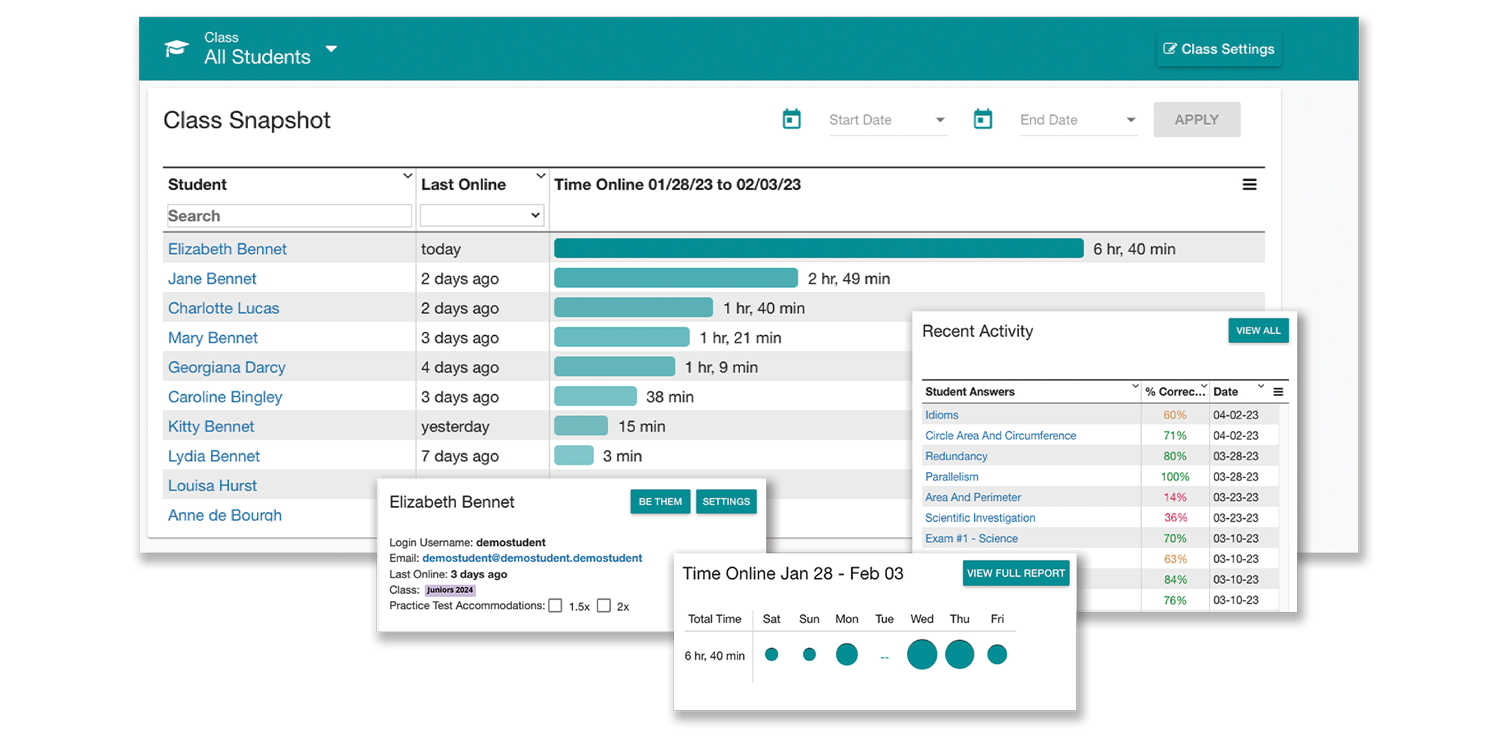Enable the 1.5x accommodation checkbox

[x=555, y=606]
